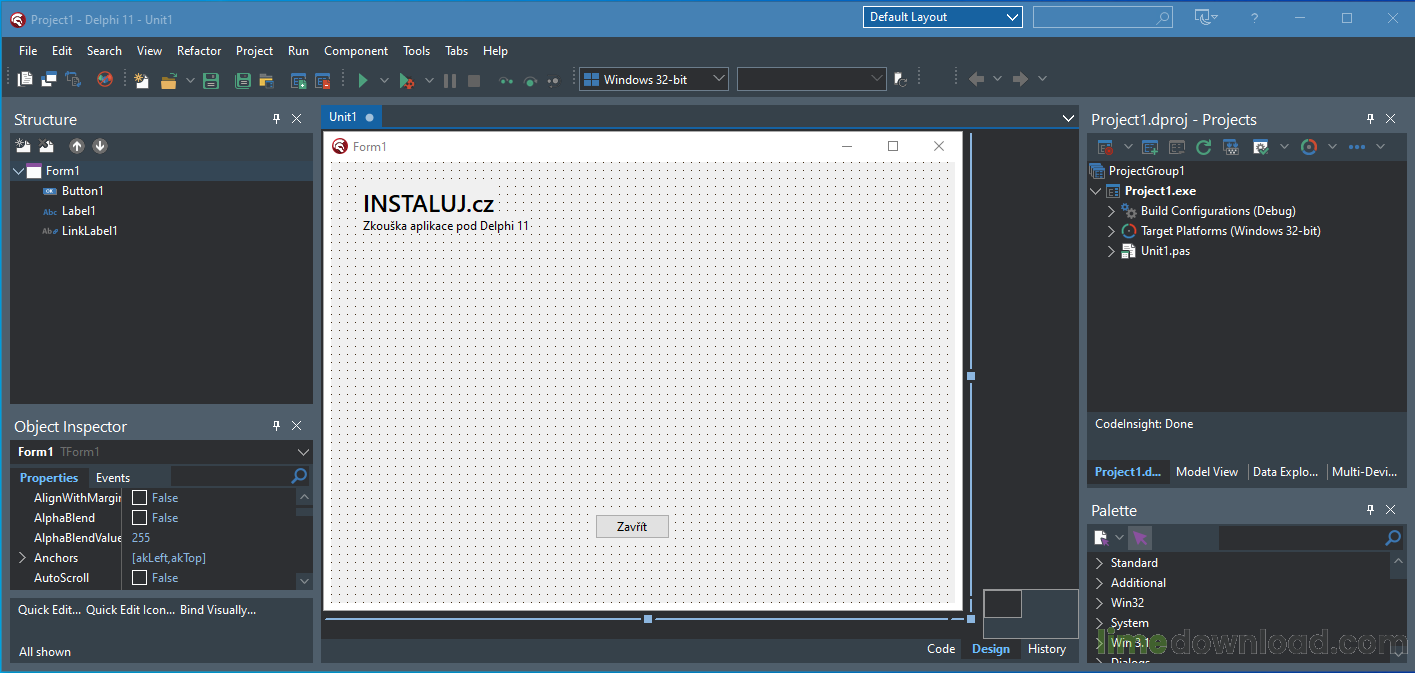Image resolution: width=1415 pixels, height=673 pixels.
Task: Click the Step Over debug icon
Action: 530,80
